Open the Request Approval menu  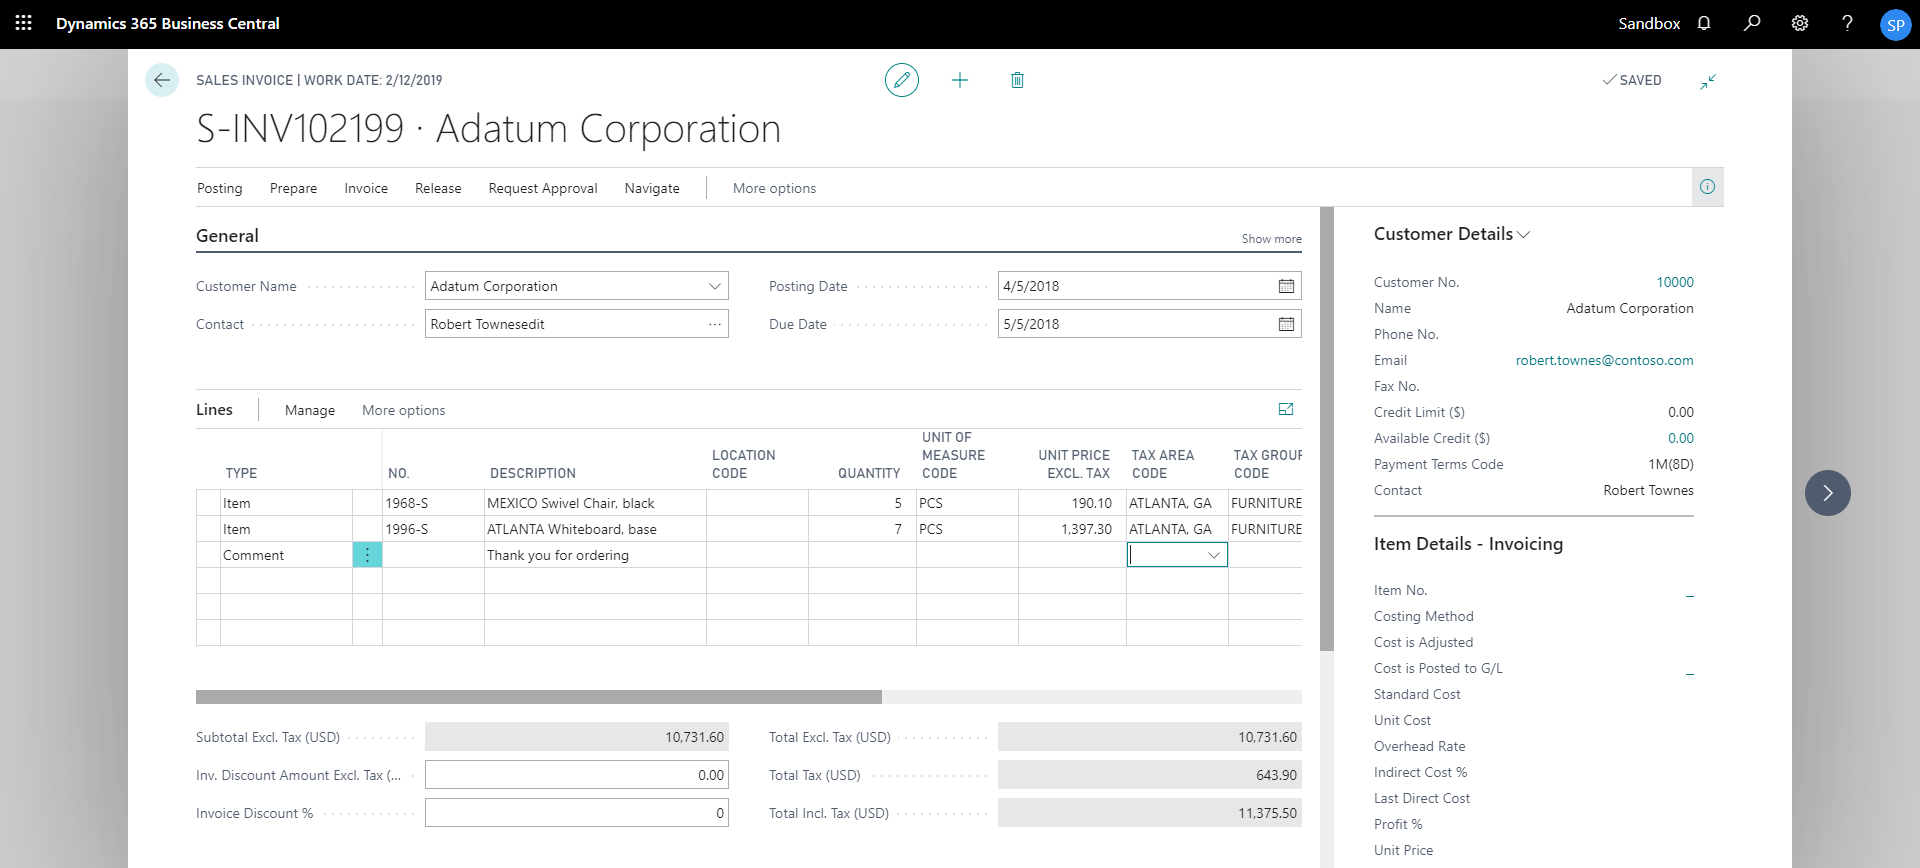pyautogui.click(x=542, y=188)
